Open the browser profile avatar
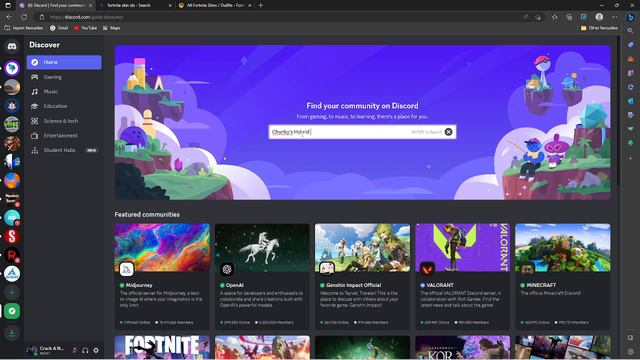The width and height of the screenshot is (640, 360). coord(599,17)
